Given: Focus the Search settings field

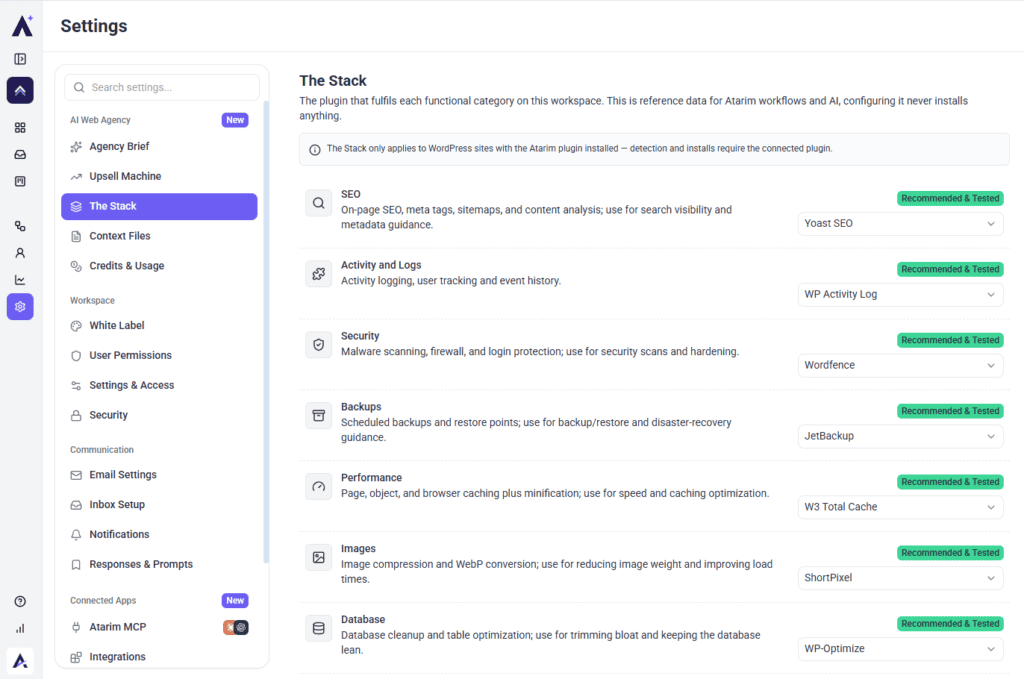Looking at the screenshot, I should click(x=162, y=87).
